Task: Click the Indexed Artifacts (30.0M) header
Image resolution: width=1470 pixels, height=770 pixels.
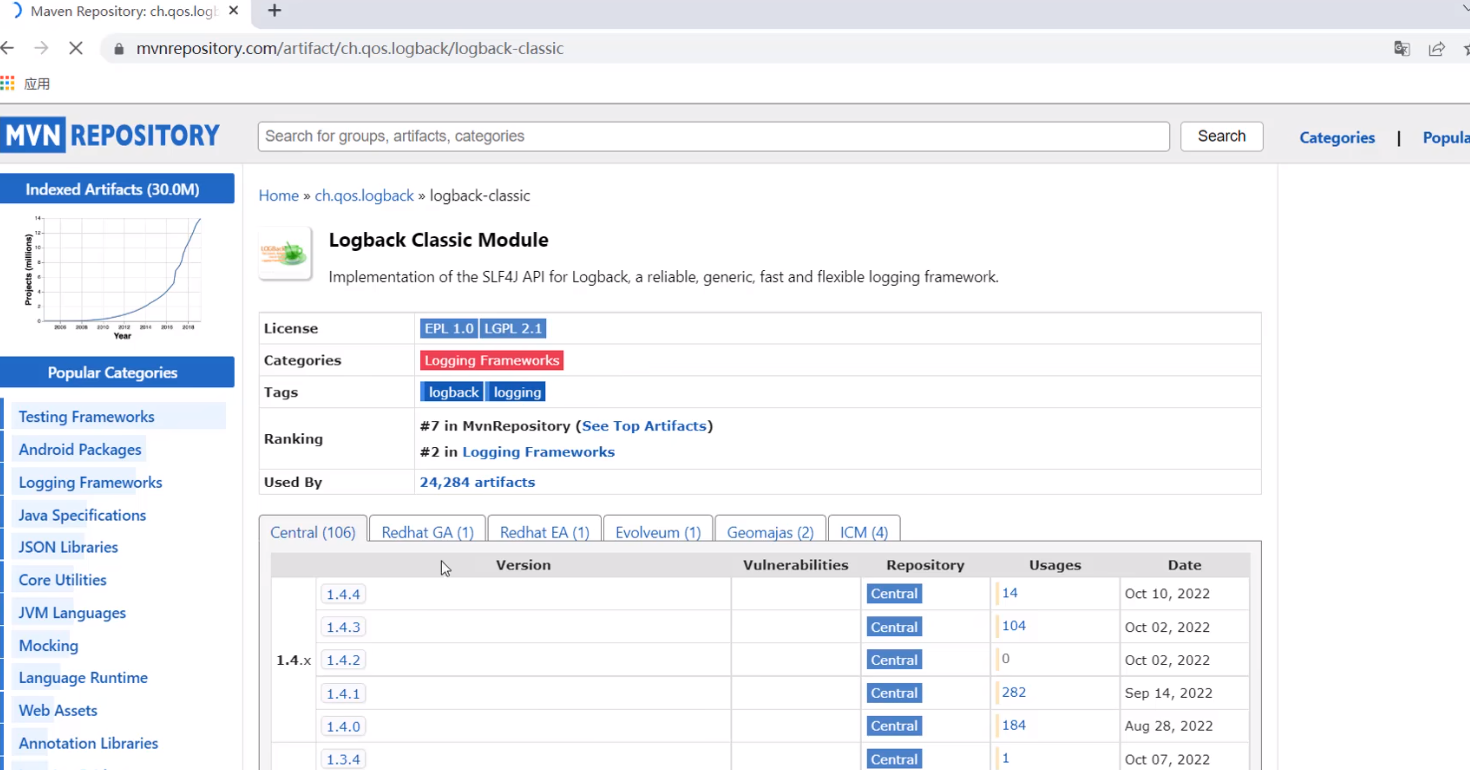Action: pyautogui.click(x=117, y=189)
